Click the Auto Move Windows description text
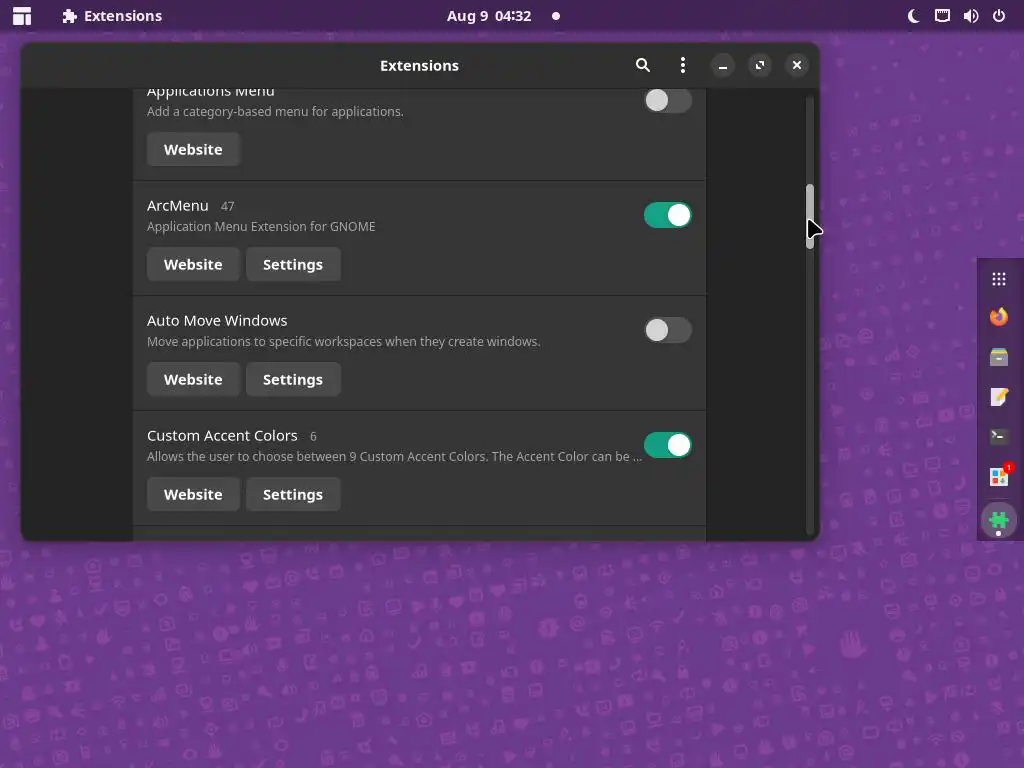Viewport: 1024px width, 768px height. (x=344, y=342)
